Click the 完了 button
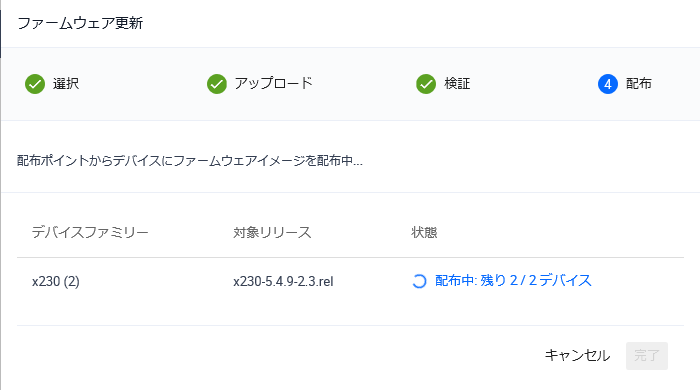Screen dimensions: 700x390 pyautogui.click(x=646, y=356)
